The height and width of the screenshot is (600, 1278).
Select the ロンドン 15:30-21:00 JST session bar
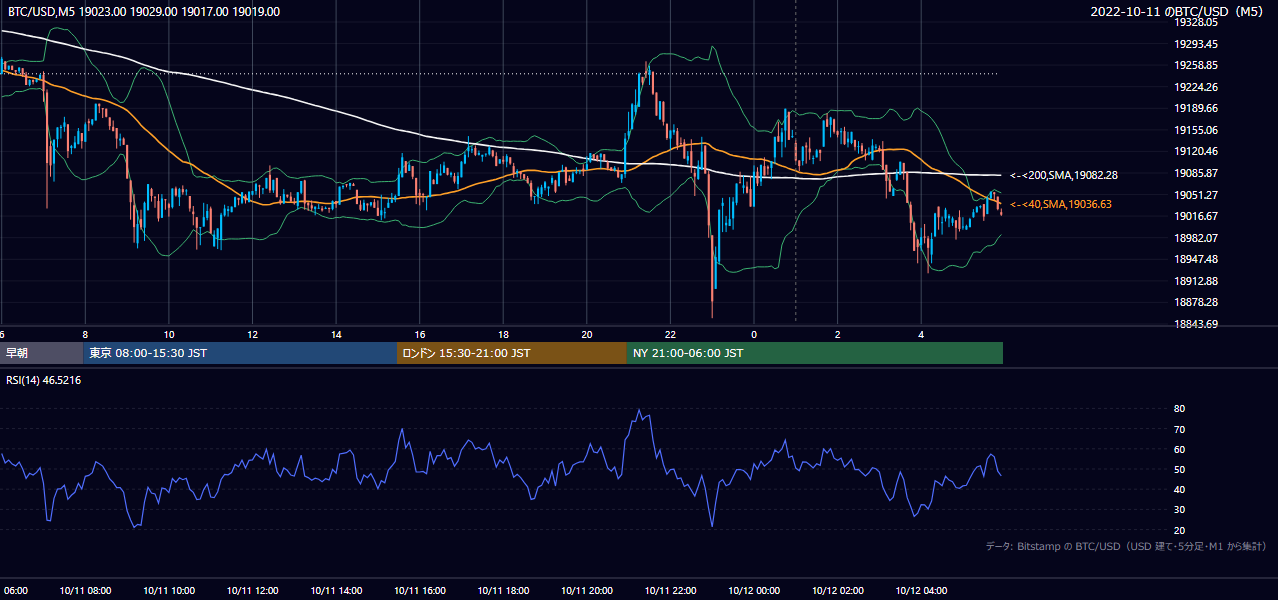(512, 353)
